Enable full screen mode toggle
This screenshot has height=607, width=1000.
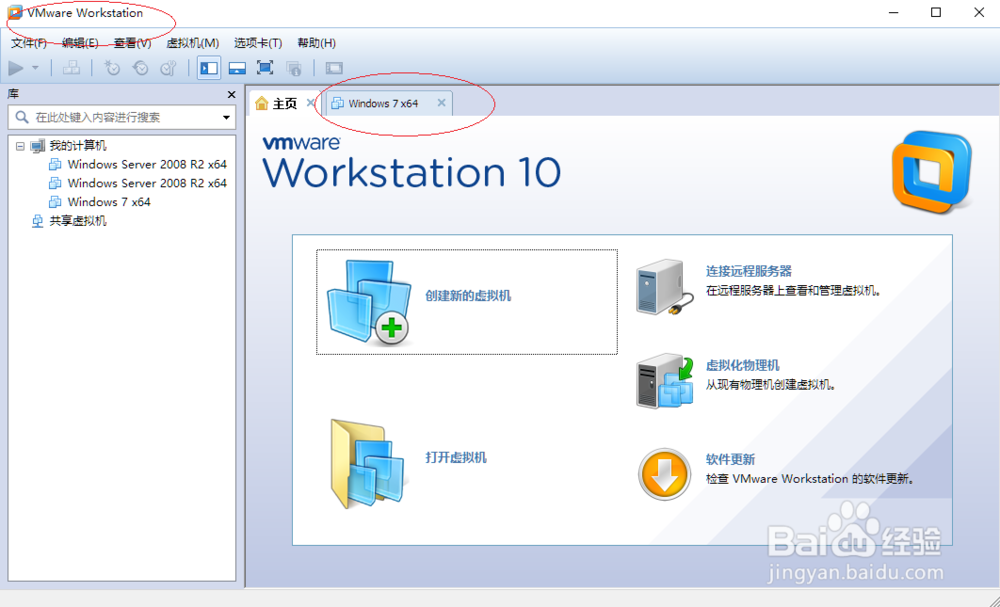(267, 67)
